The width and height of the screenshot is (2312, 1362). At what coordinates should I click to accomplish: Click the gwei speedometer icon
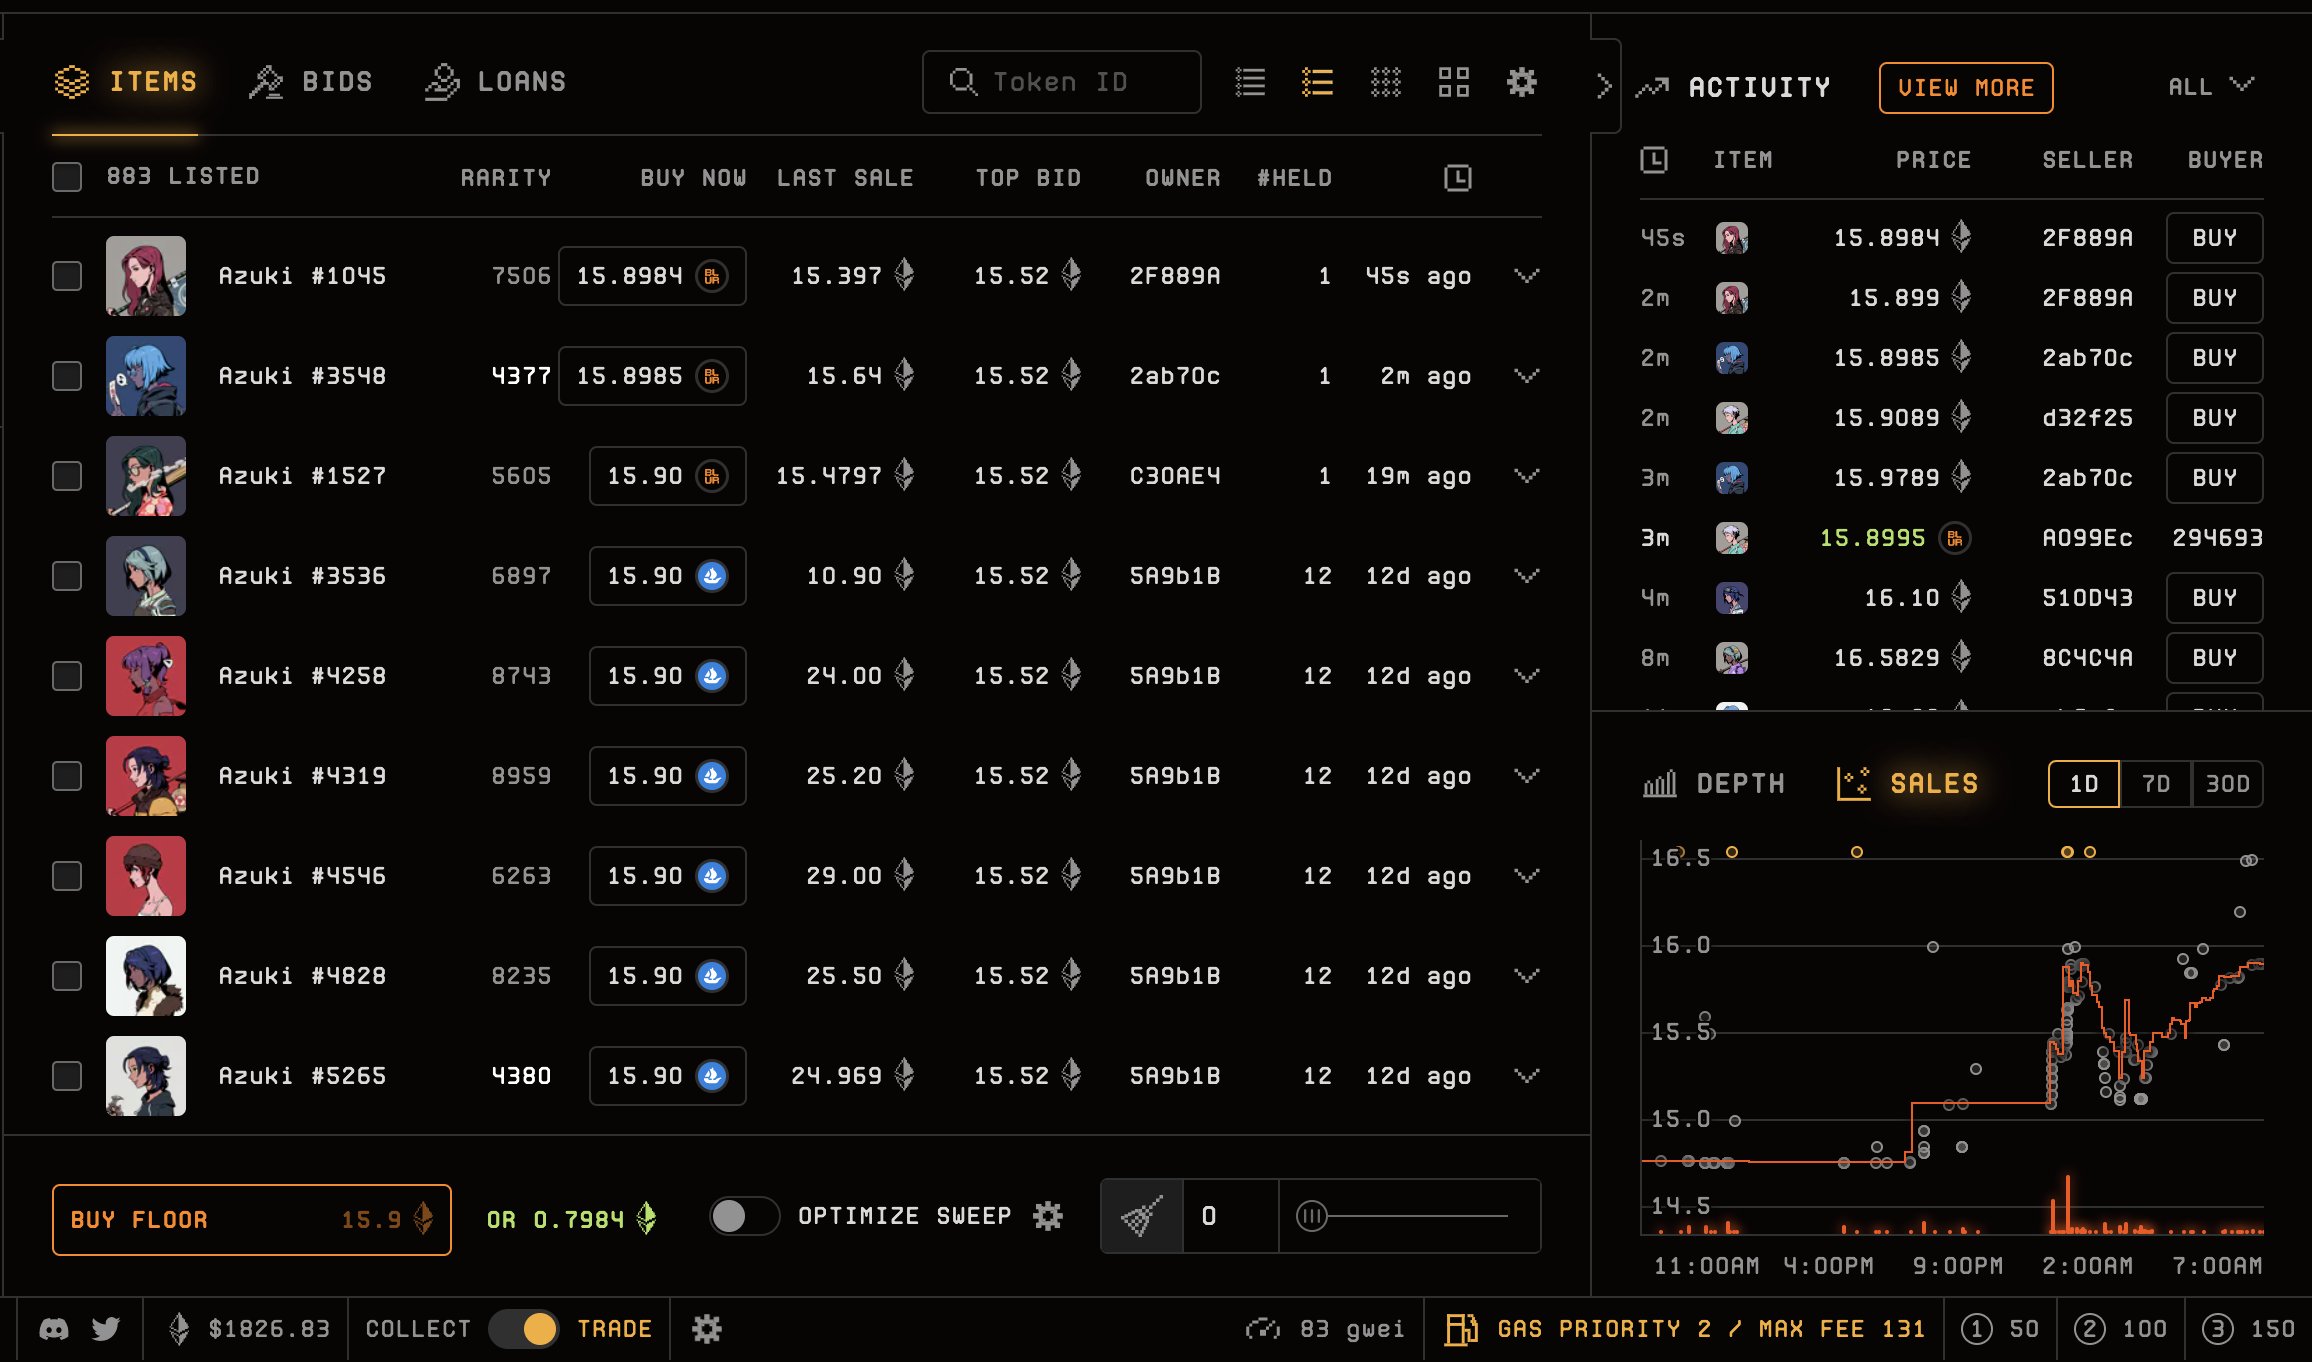tap(1263, 1329)
